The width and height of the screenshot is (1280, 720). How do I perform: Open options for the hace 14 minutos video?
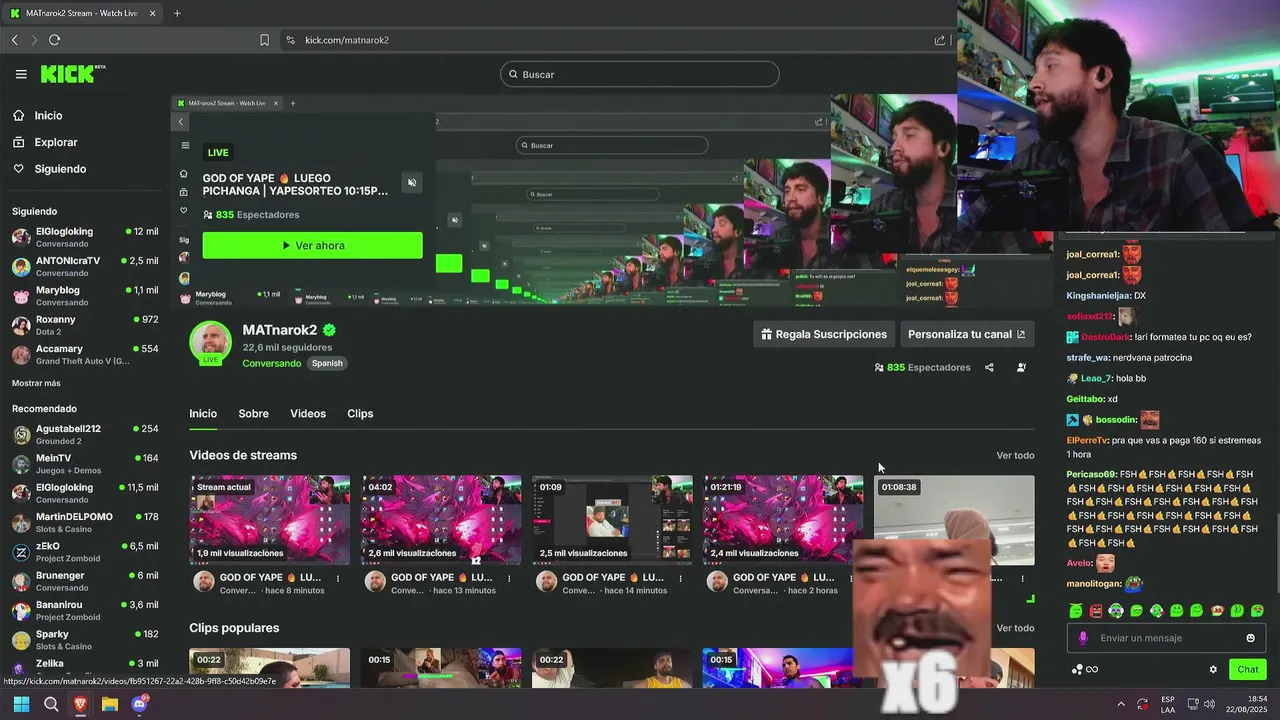click(x=680, y=578)
